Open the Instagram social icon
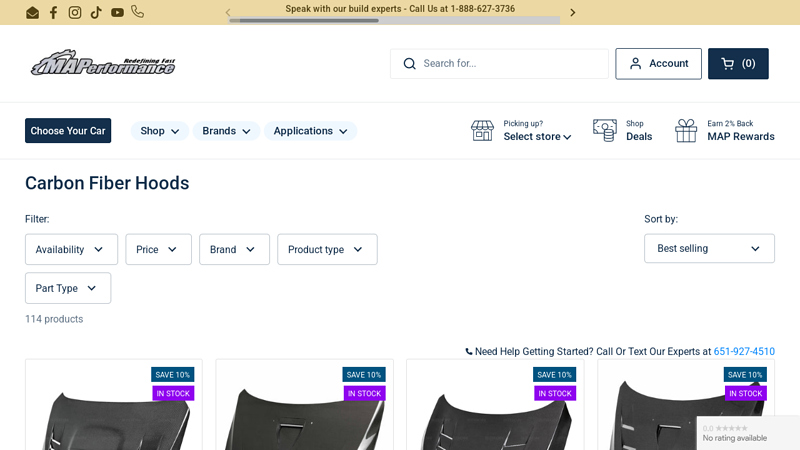Viewport: 800px width, 450px height. coord(75,13)
